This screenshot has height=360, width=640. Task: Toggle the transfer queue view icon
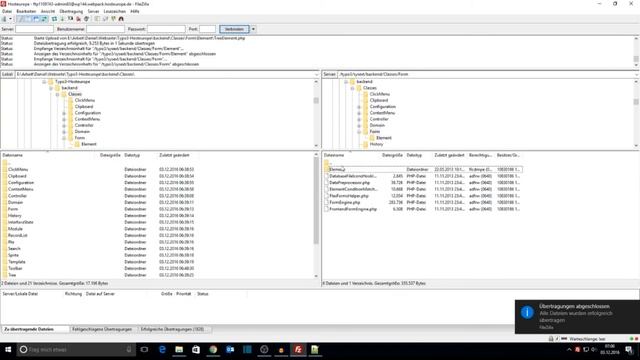[x=44, y=19]
